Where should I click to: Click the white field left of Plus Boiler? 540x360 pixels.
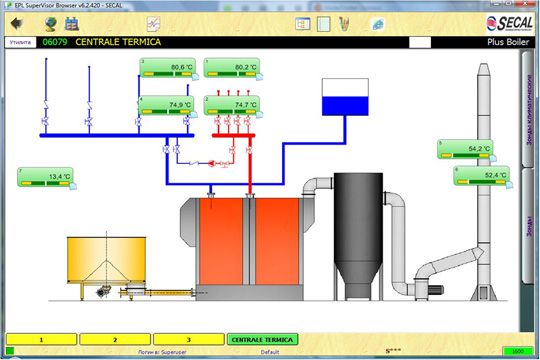(420, 42)
